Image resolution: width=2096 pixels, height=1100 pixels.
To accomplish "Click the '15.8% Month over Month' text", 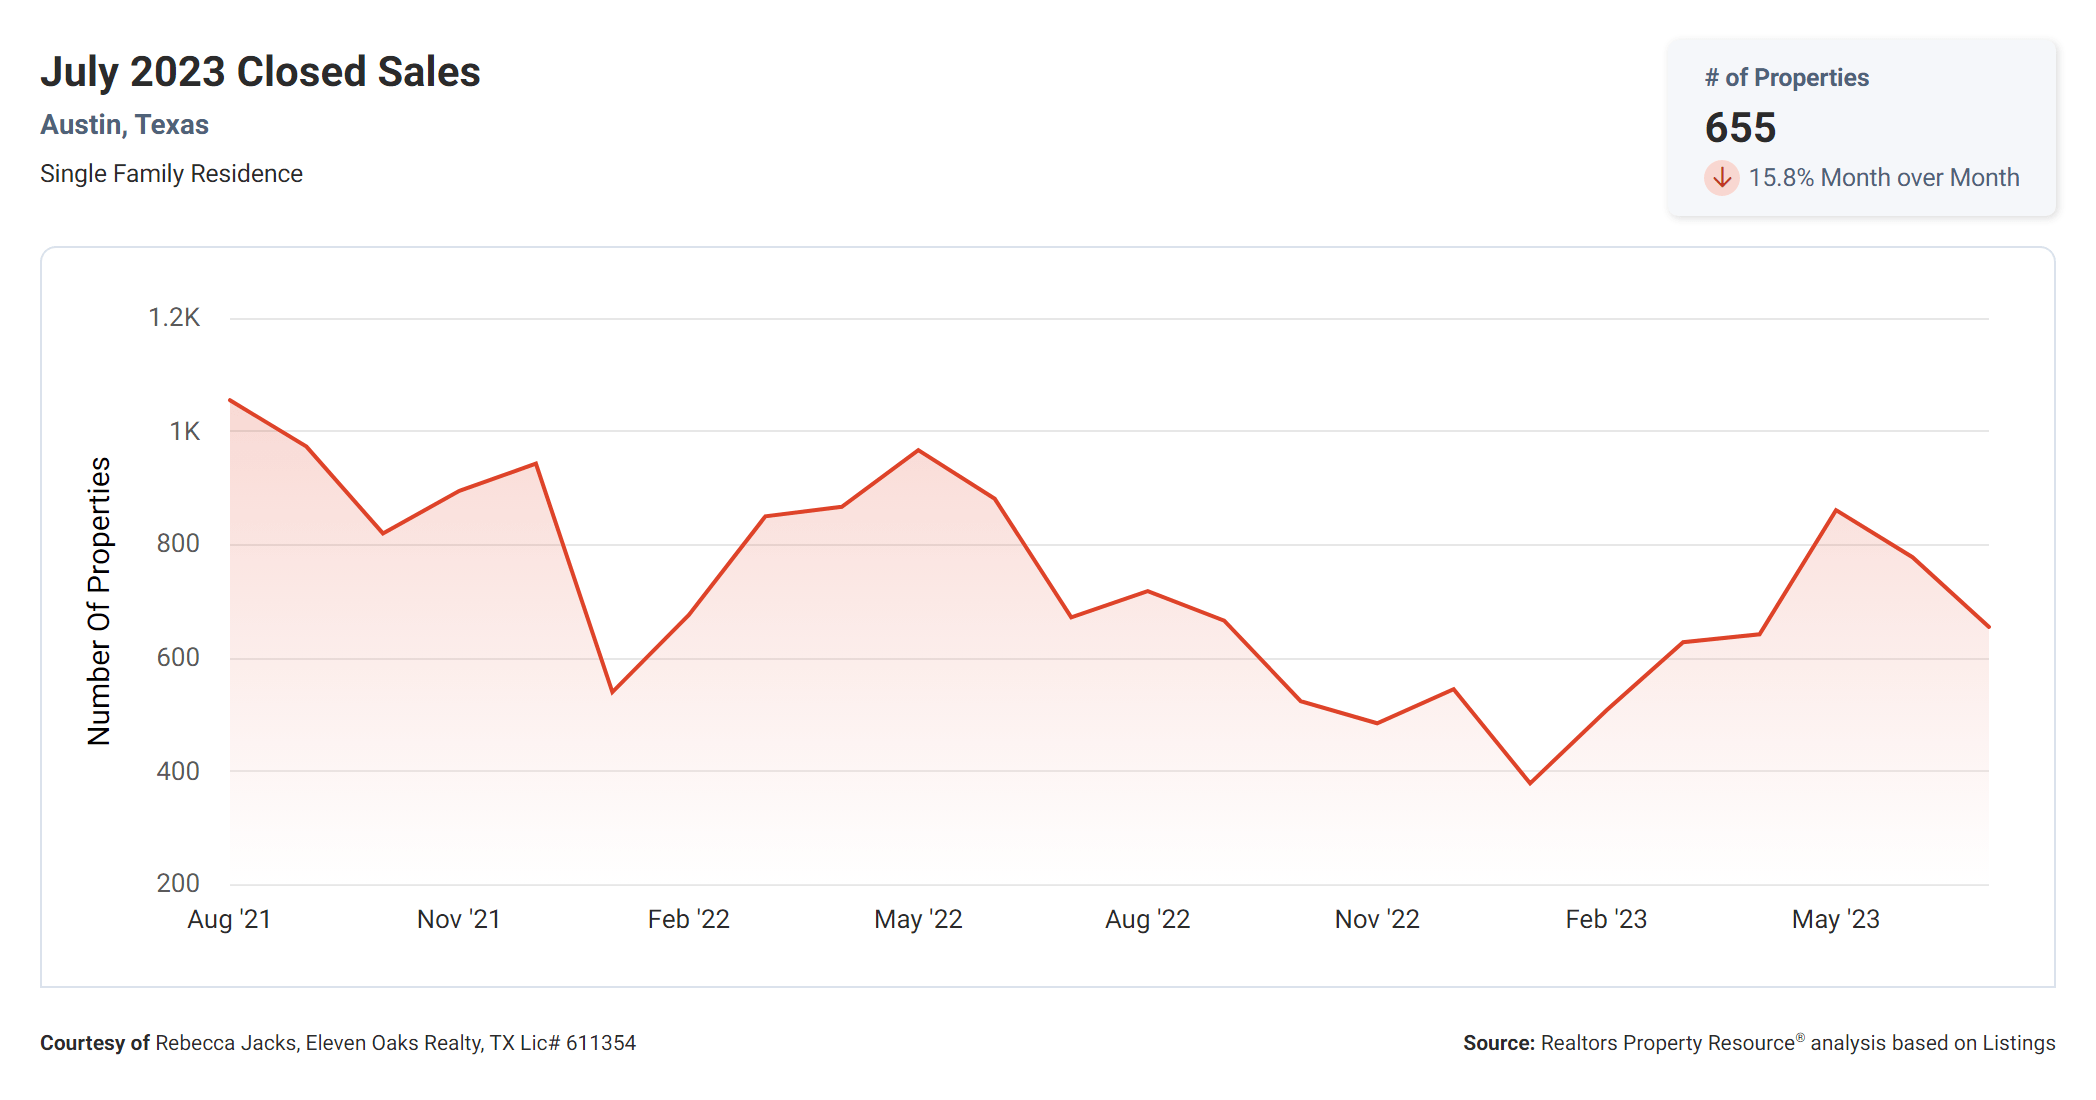I will click(x=1883, y=178).
